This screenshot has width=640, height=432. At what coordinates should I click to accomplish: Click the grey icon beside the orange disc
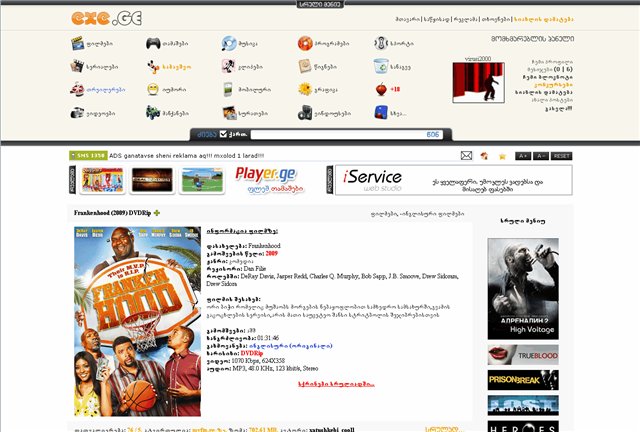[380, 43]
